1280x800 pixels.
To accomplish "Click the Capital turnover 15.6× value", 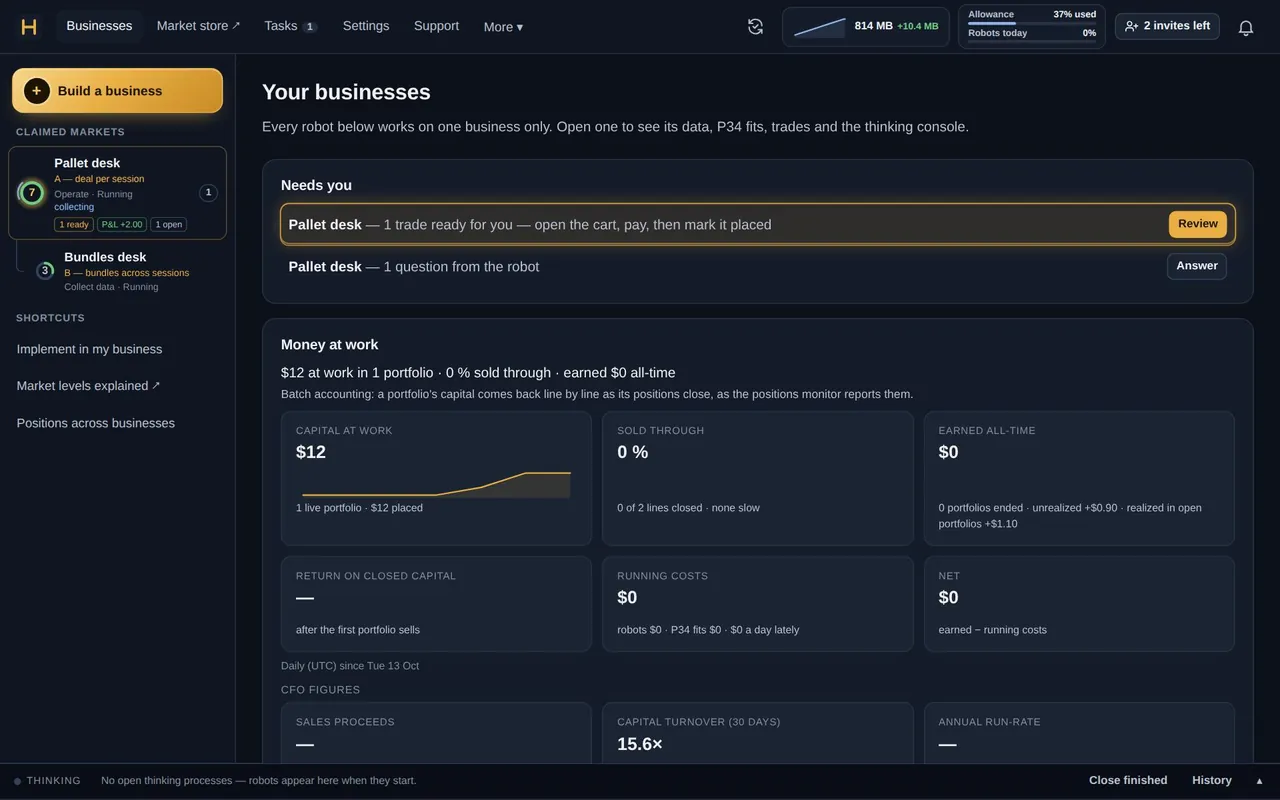I will click(639, 744).
